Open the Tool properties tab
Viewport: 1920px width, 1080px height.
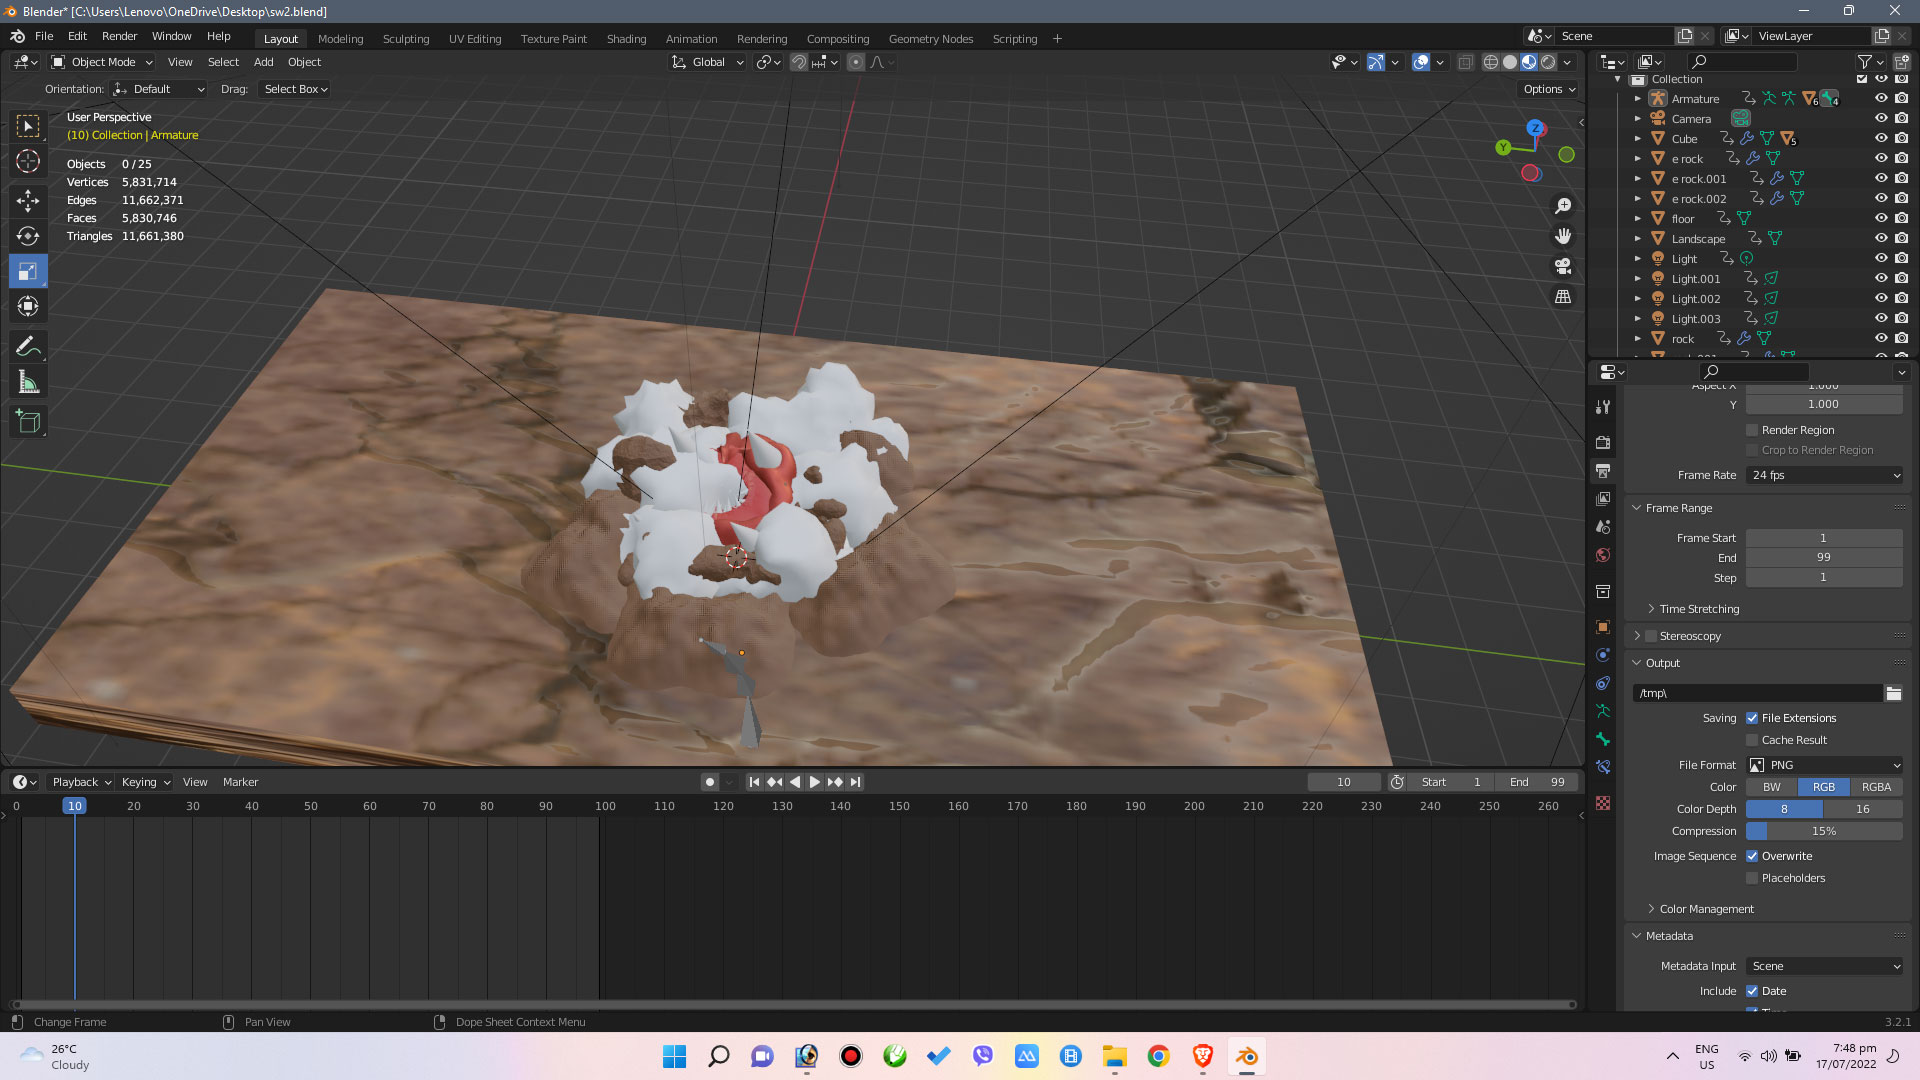point(1603,407)
